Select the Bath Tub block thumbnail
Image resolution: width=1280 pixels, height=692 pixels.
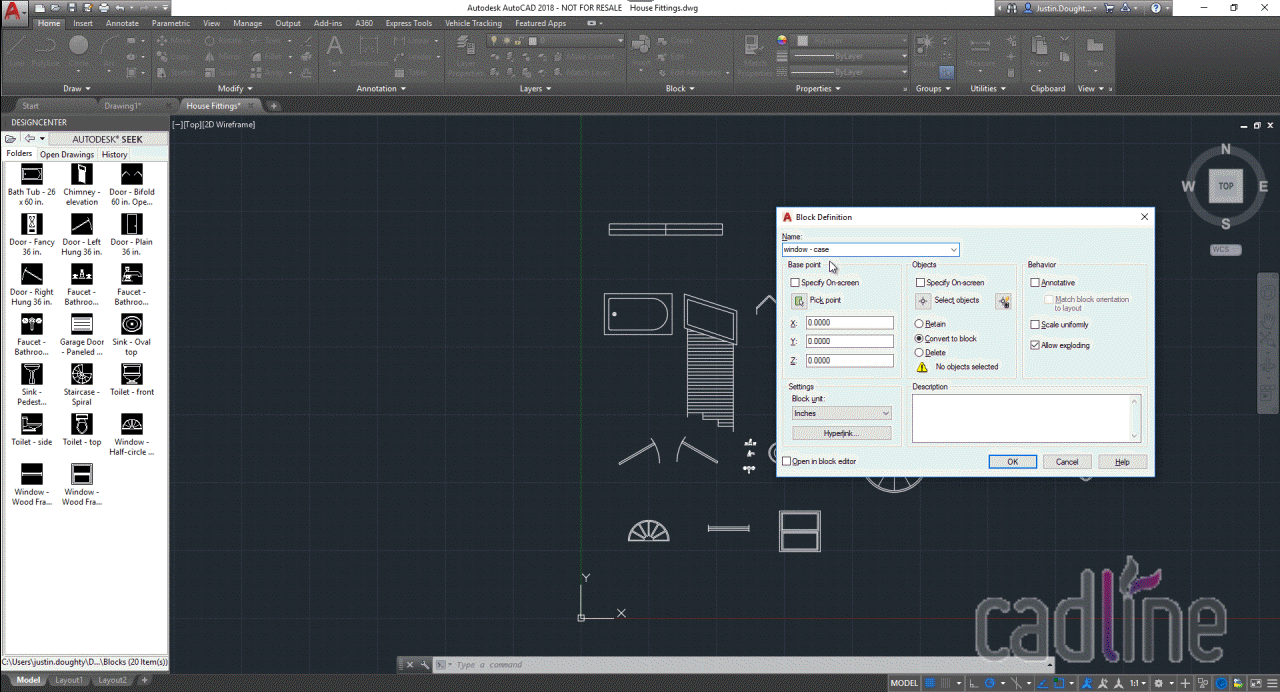click(31, 174)
